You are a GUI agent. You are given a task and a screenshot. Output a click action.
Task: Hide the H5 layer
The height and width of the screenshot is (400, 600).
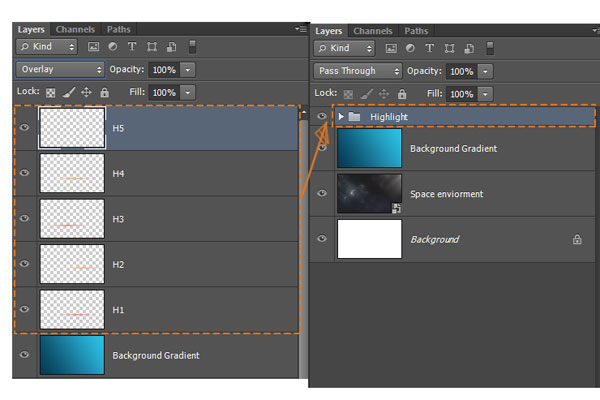[24, 127]
